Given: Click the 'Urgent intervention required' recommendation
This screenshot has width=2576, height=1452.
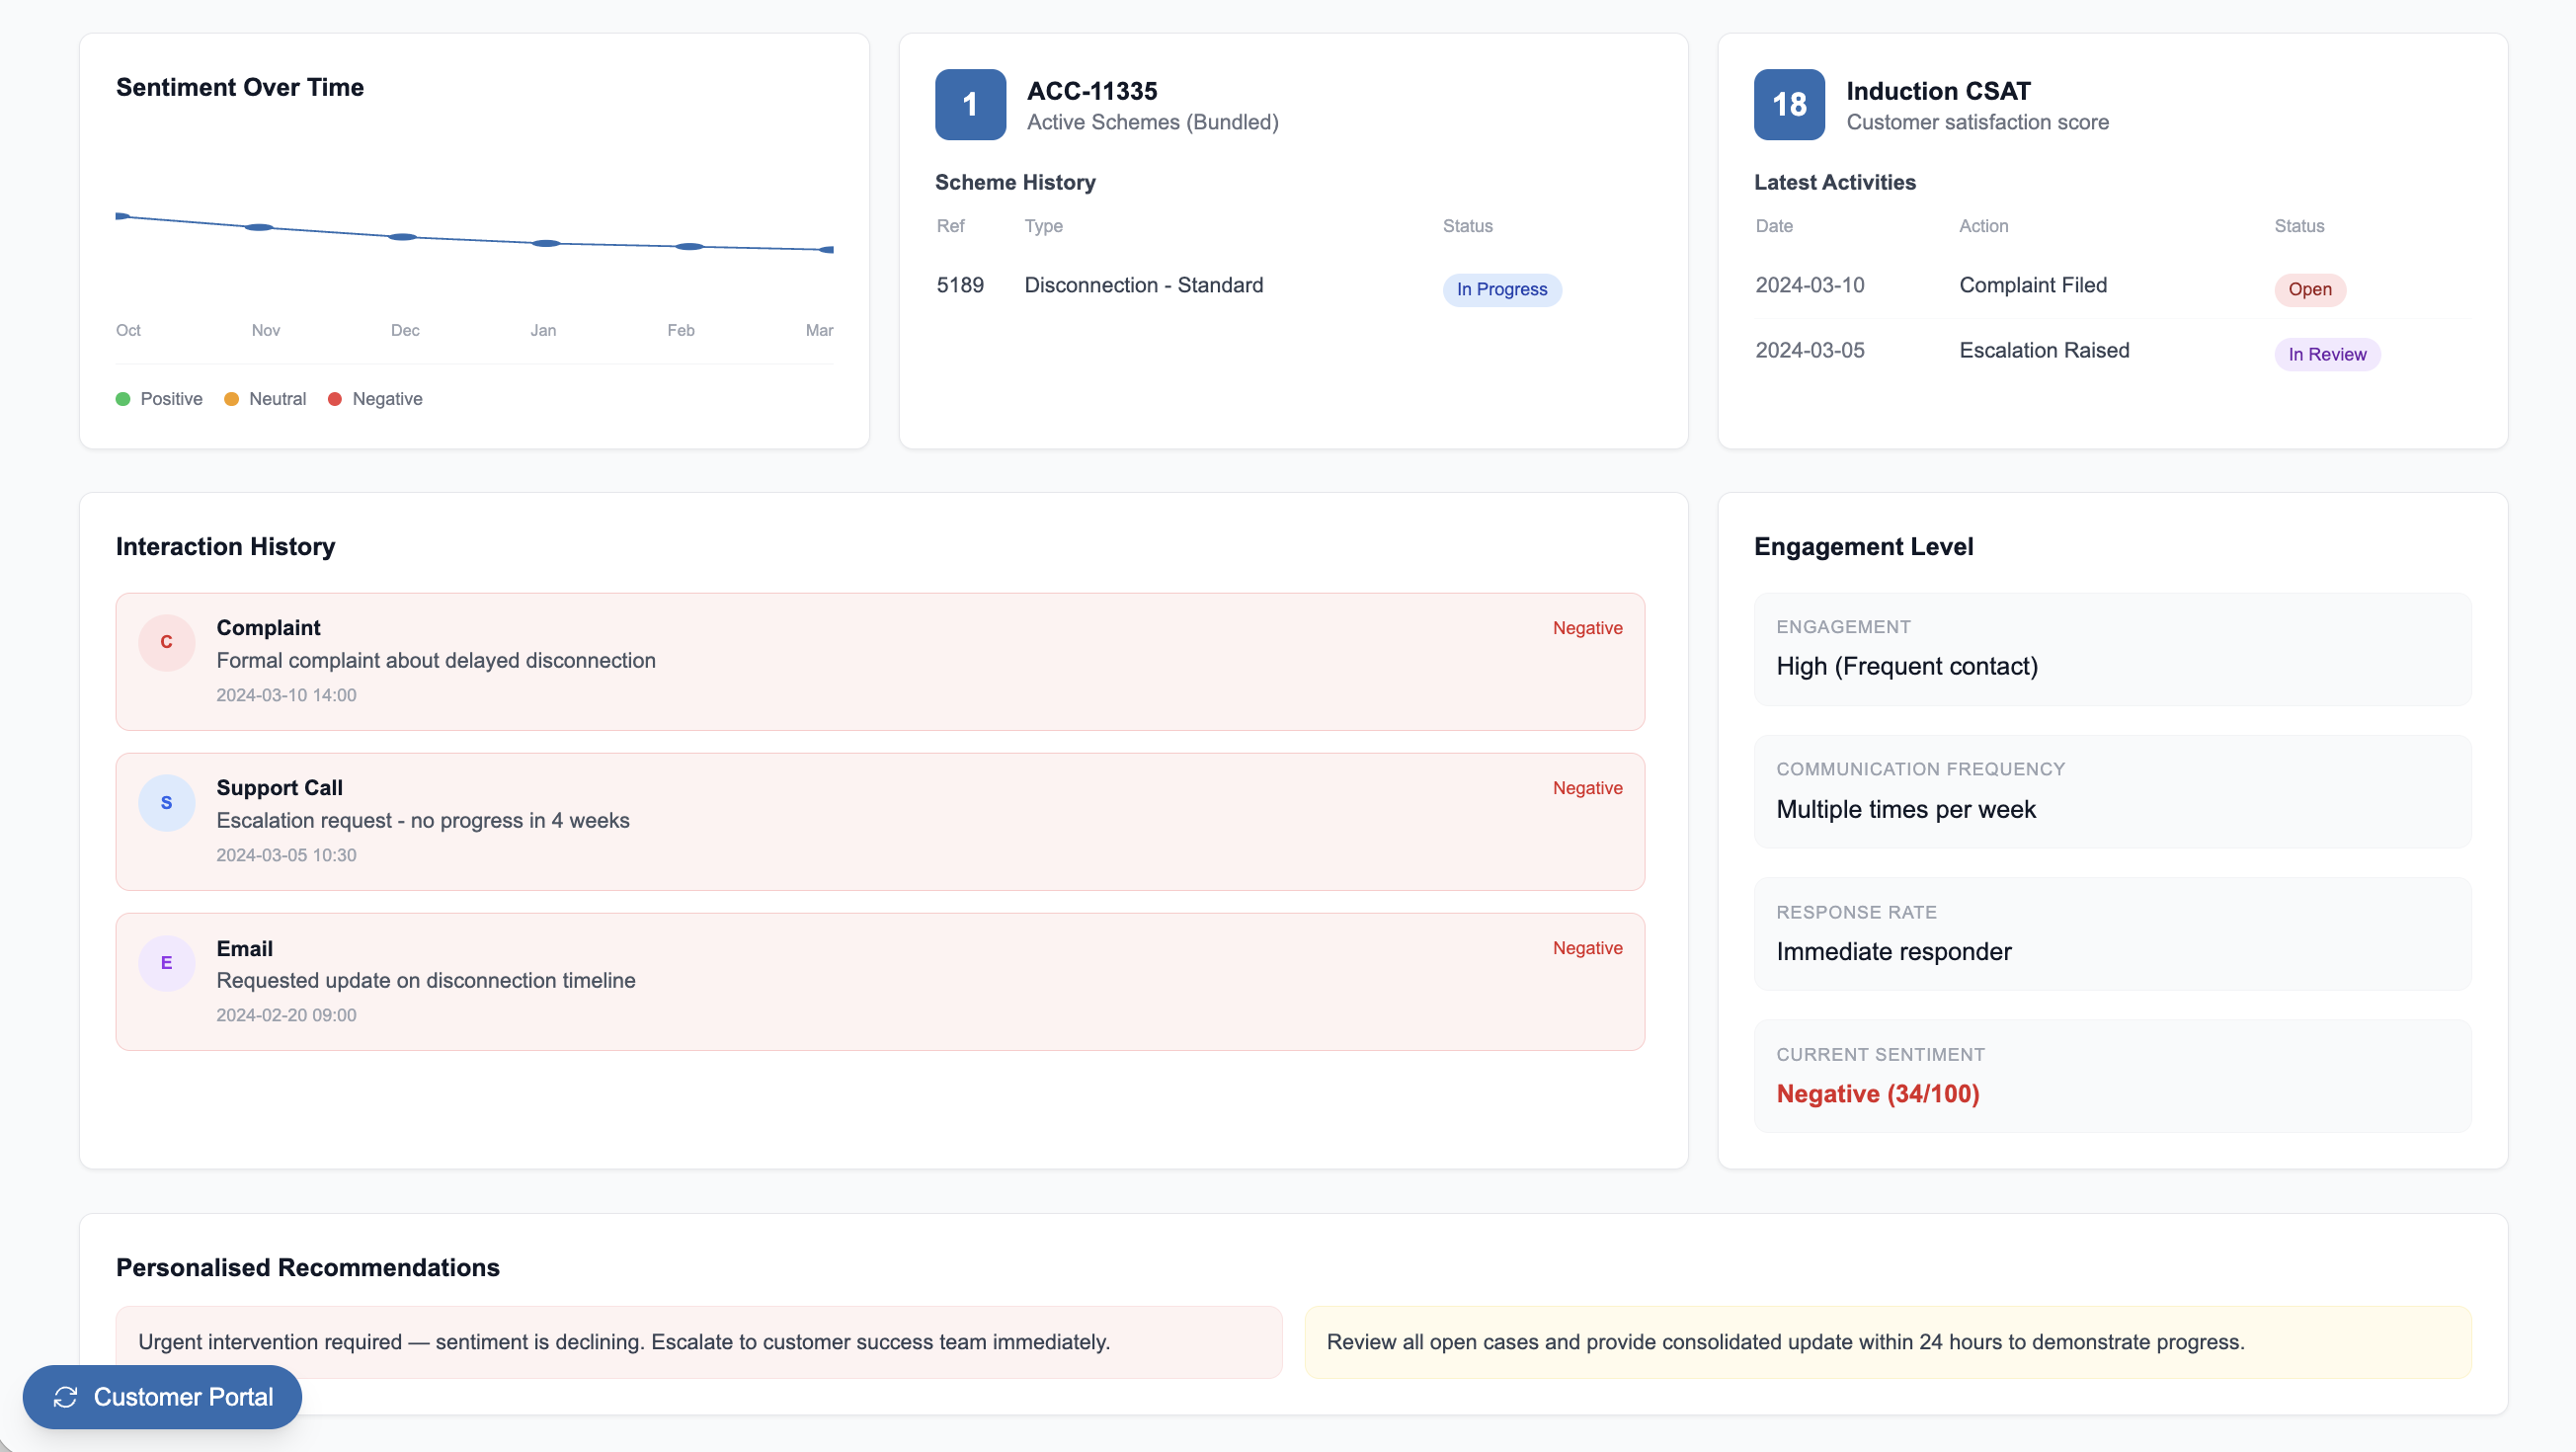Looking at the screenshot, I should 699,1341.
